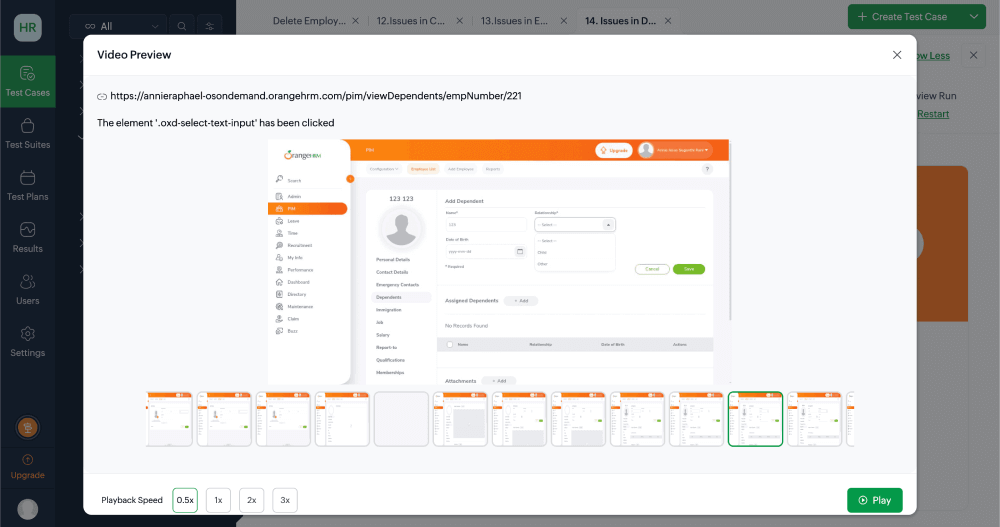Close the Video Preview dialog
The height and width of the screenshot is (527, 1000).
pyautogui.click(x=897, y=55)
